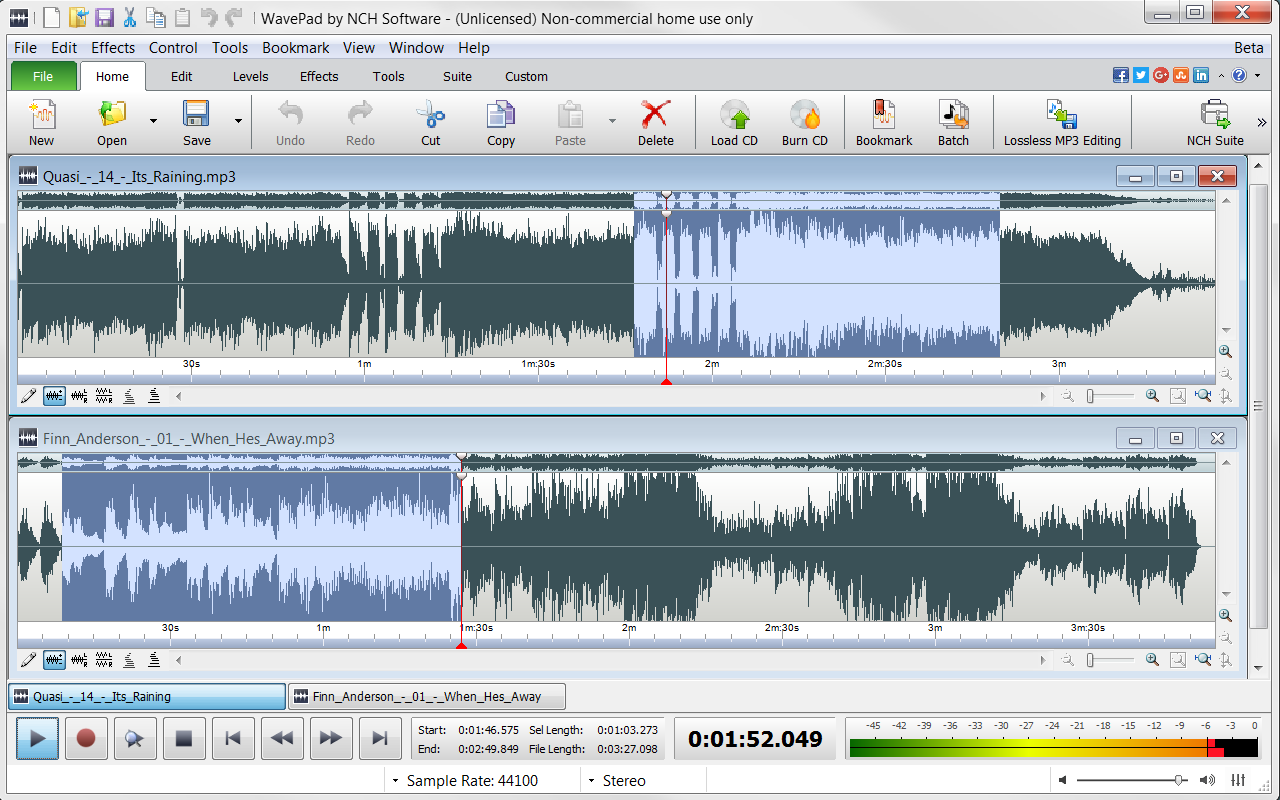Image resolution: width=1280 pixels, height=800 pixels.
Task: Switch to the Effects ribbon tab
Action: pyautogui.click(x=318, y=76)
